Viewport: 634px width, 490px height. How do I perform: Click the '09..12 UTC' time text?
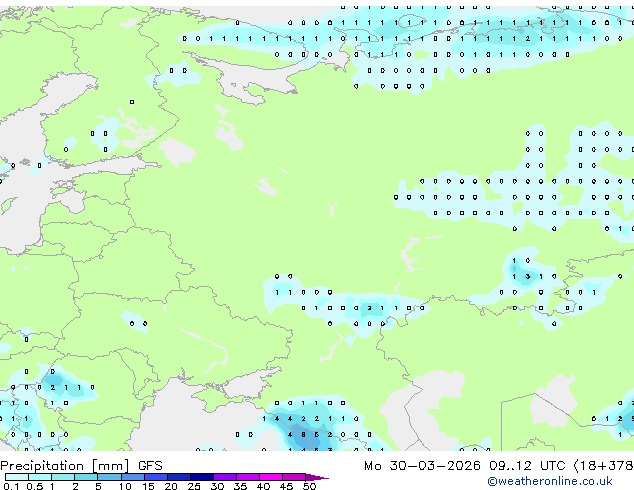click(x=527, y=466)
